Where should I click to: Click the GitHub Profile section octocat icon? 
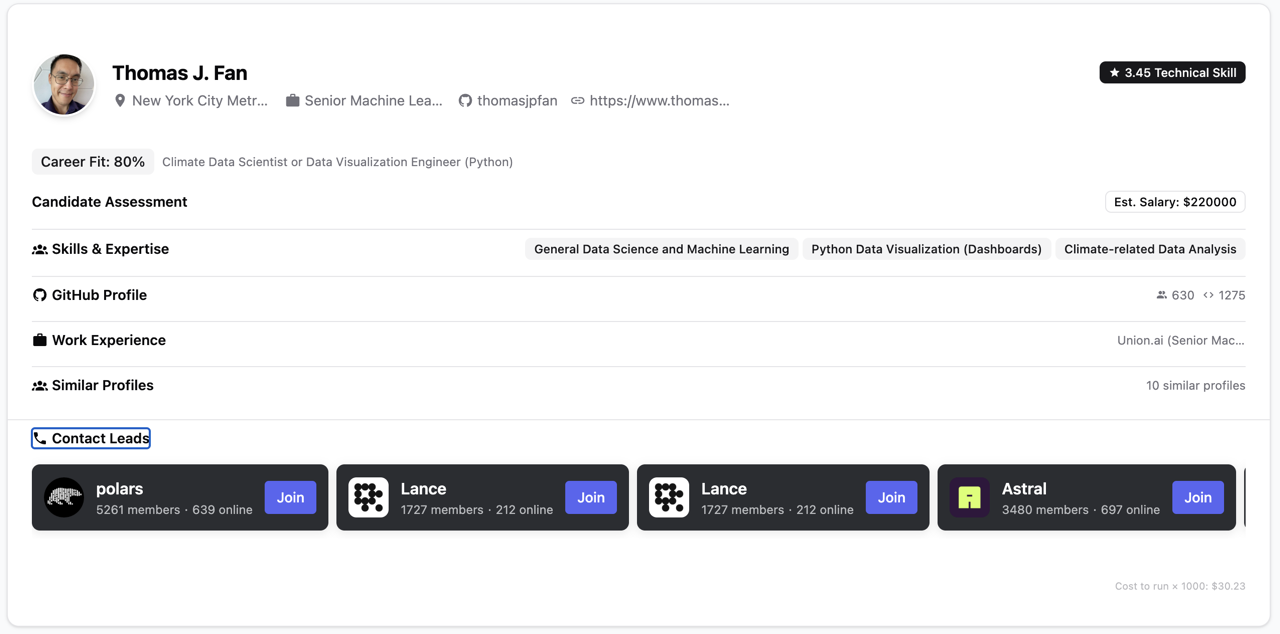[40, 295]
